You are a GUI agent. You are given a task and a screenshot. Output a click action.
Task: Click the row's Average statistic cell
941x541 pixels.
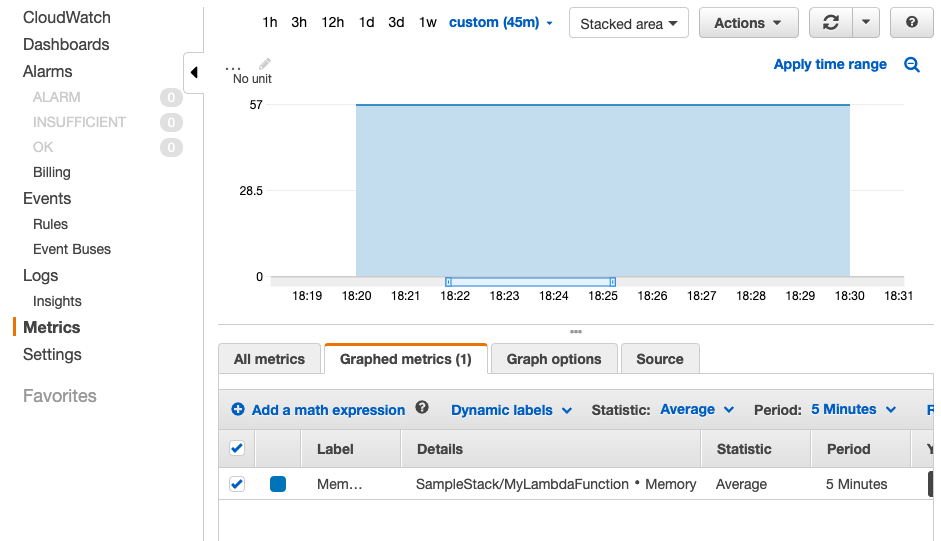coord(741,484)
